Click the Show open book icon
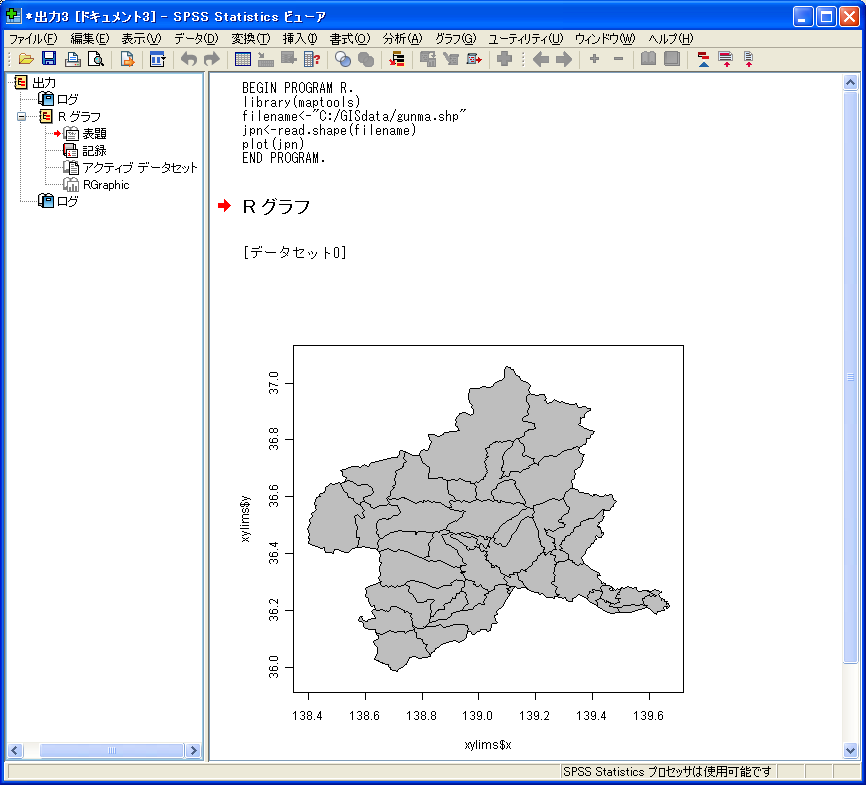This screenshot has height=785, width=866. [x=648, y=60]
